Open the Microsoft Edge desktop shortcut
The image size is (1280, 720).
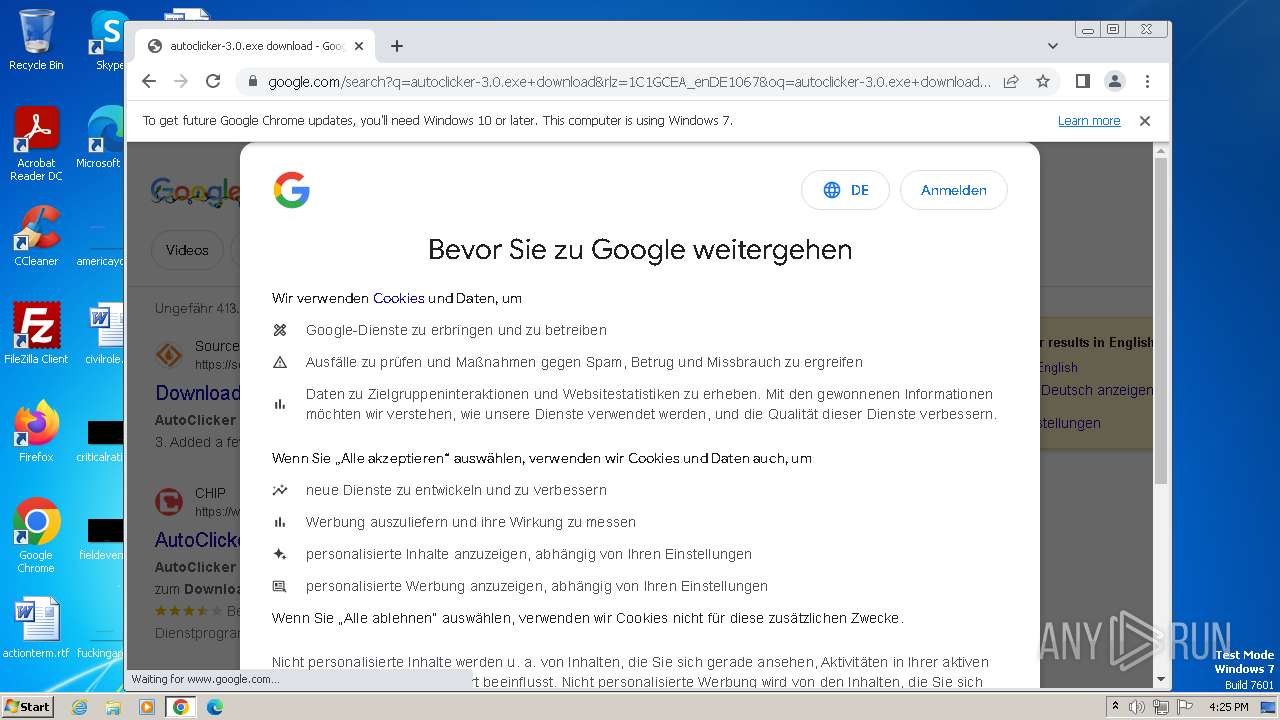tap(100, 138)
